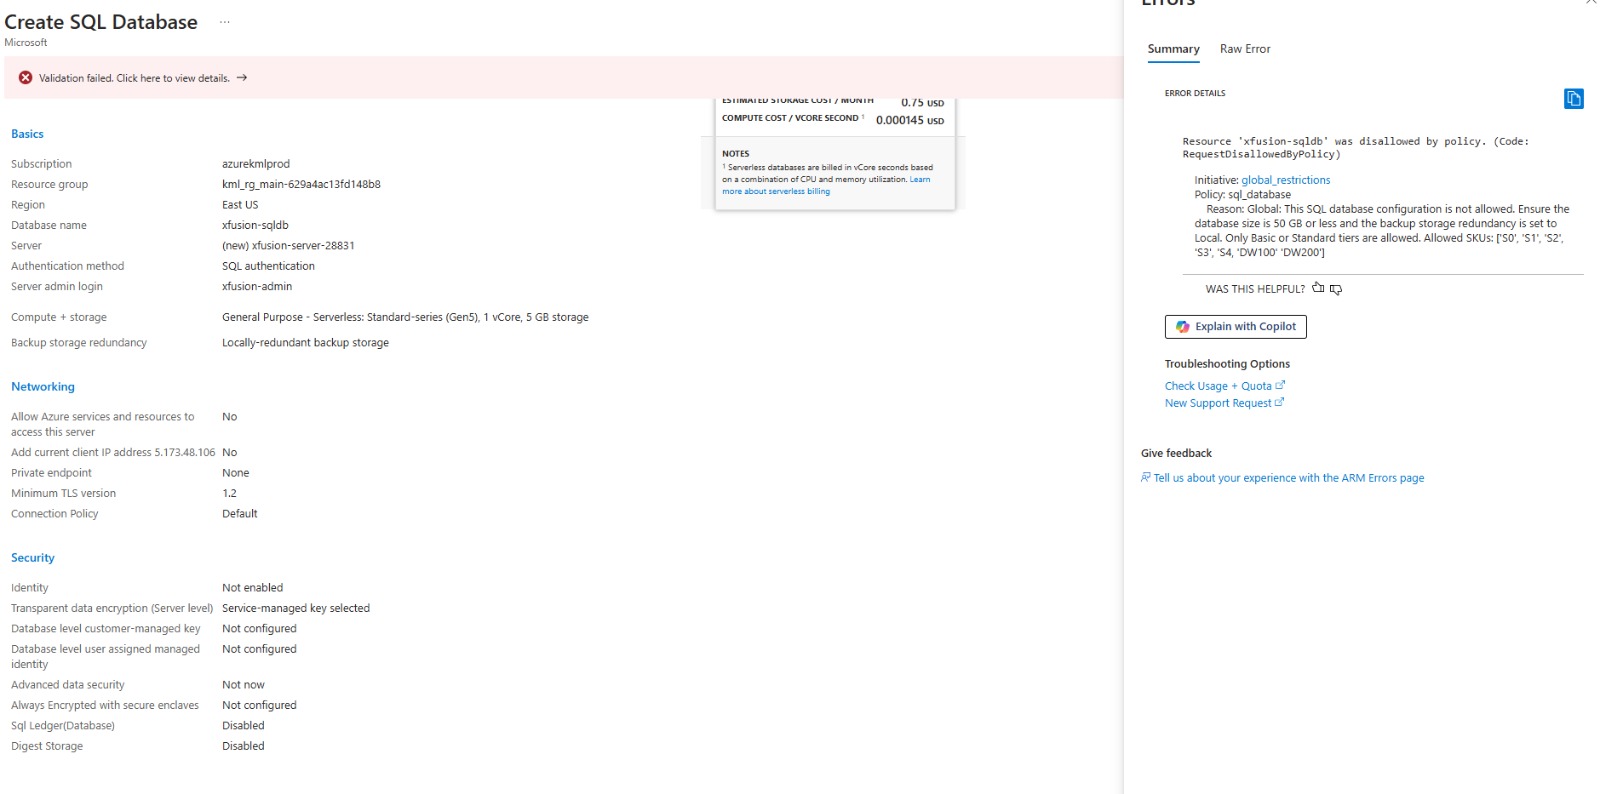1600x794 pixels.
Task: Click the Minimum TLS version label
Action: point(63,493)
